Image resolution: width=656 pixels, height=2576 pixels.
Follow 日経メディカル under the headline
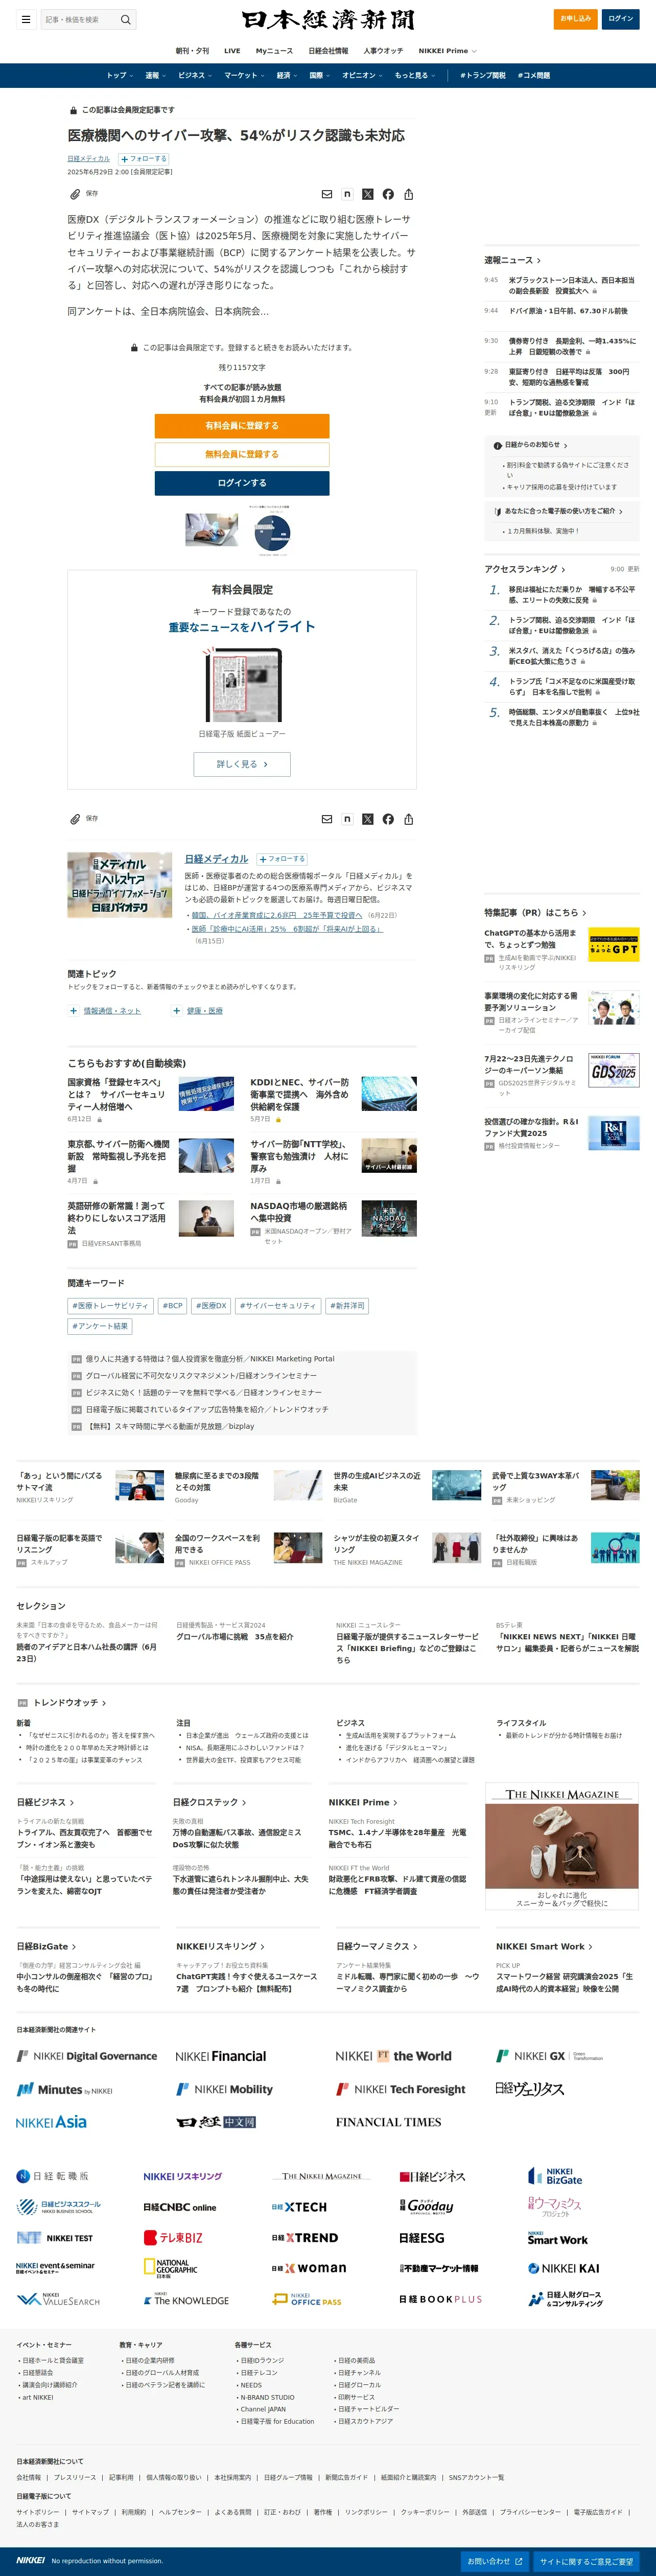click(144, 159)
